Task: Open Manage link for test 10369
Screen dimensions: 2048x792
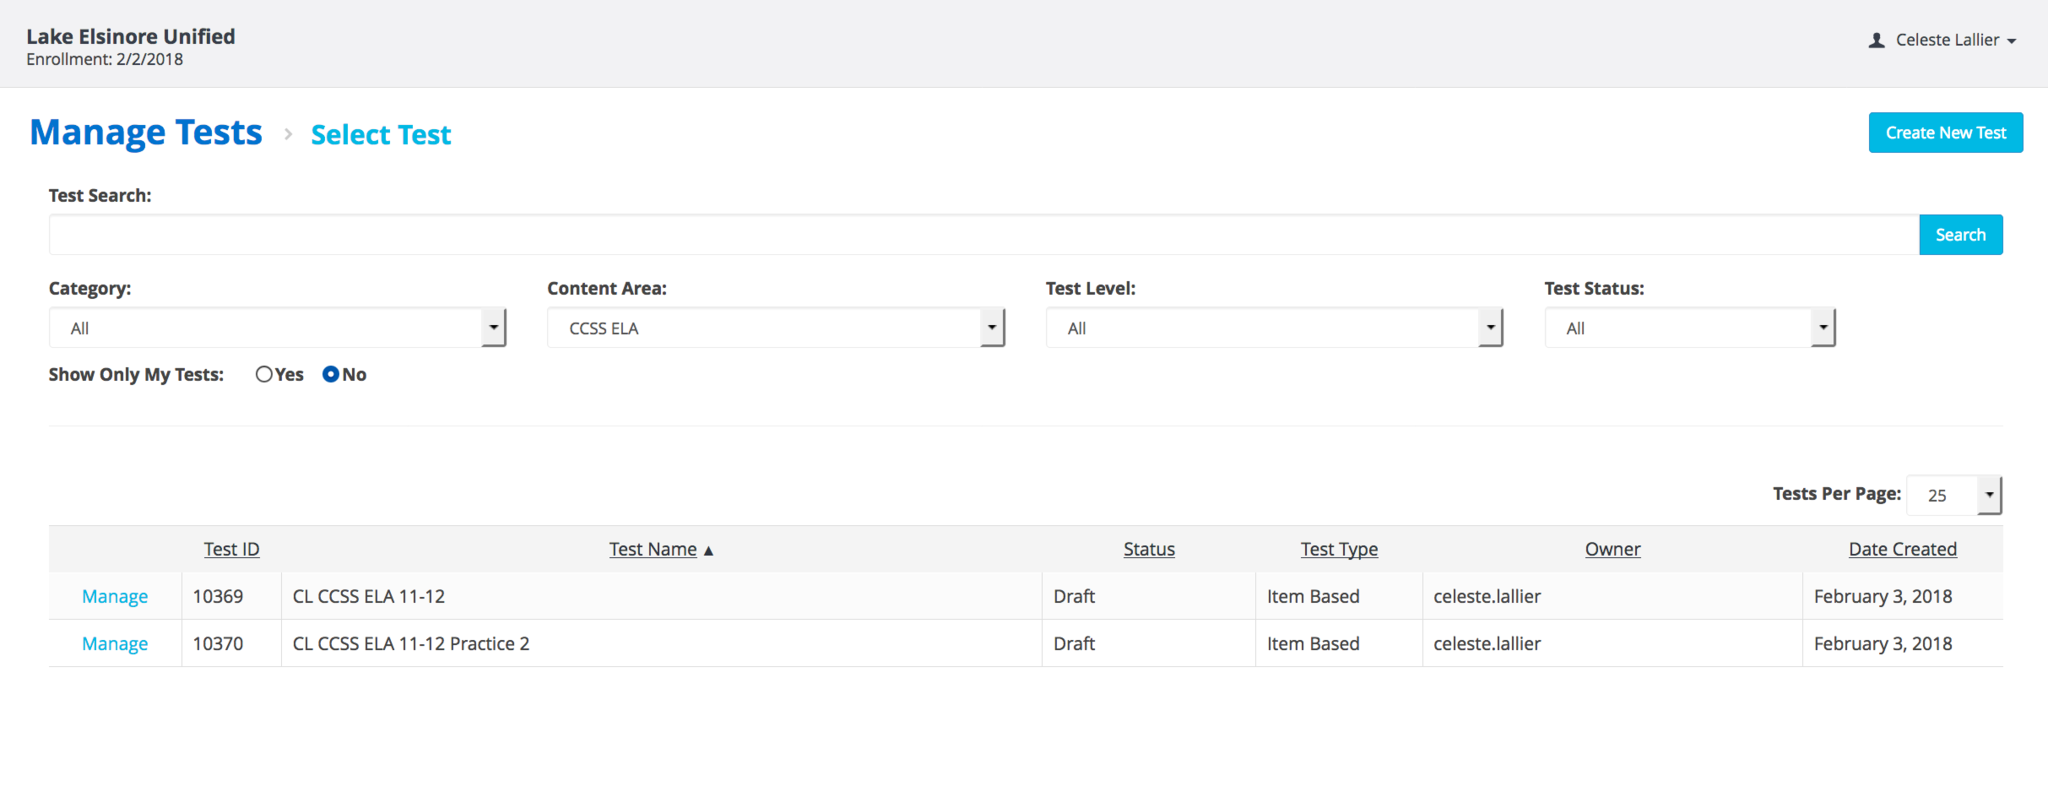Action: [115, 596]
